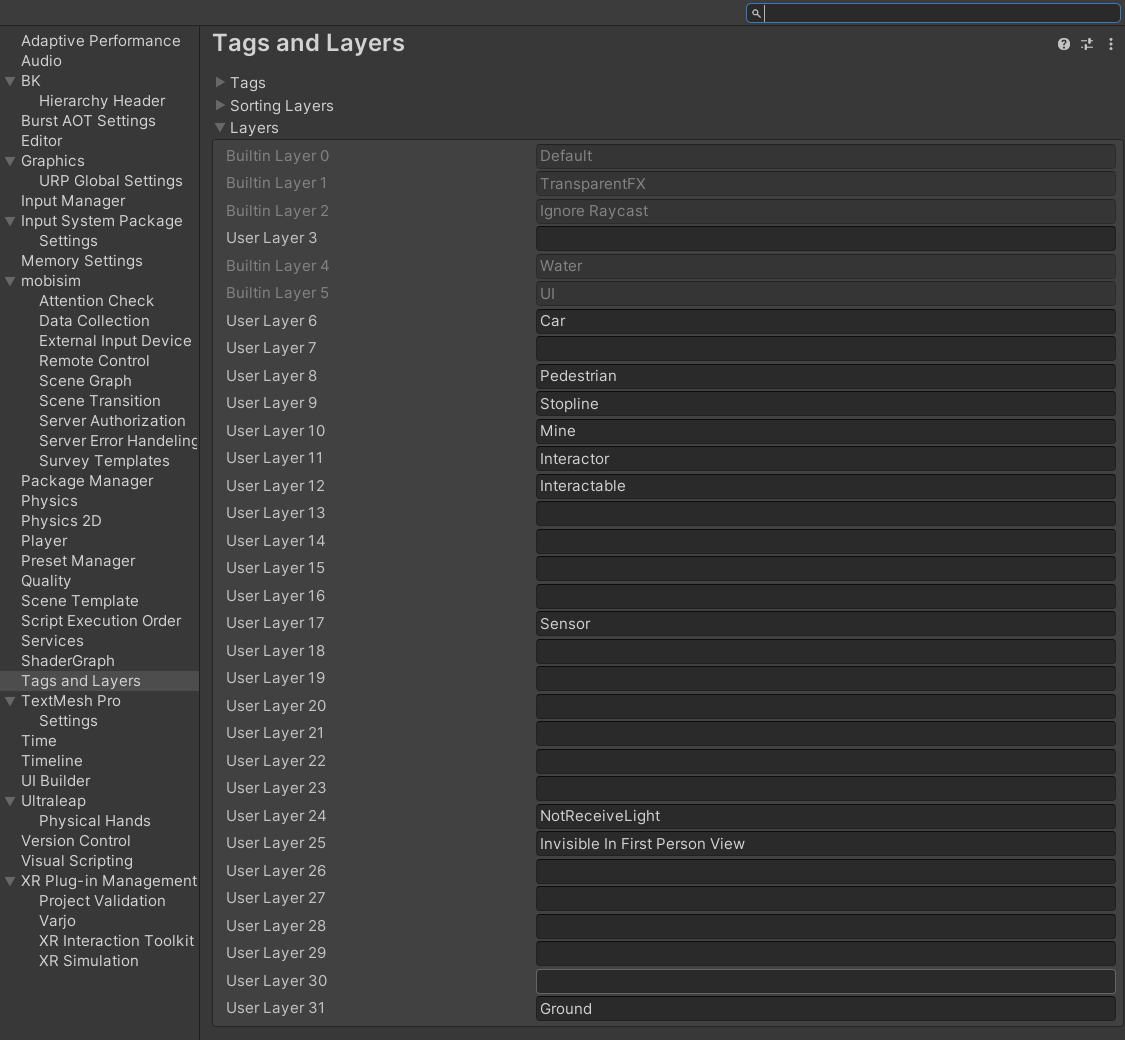The height and width of the screenshot is (1040, 1125).
Task: Edit User Layer 12 Interactable field
Action: click(825, 486)
